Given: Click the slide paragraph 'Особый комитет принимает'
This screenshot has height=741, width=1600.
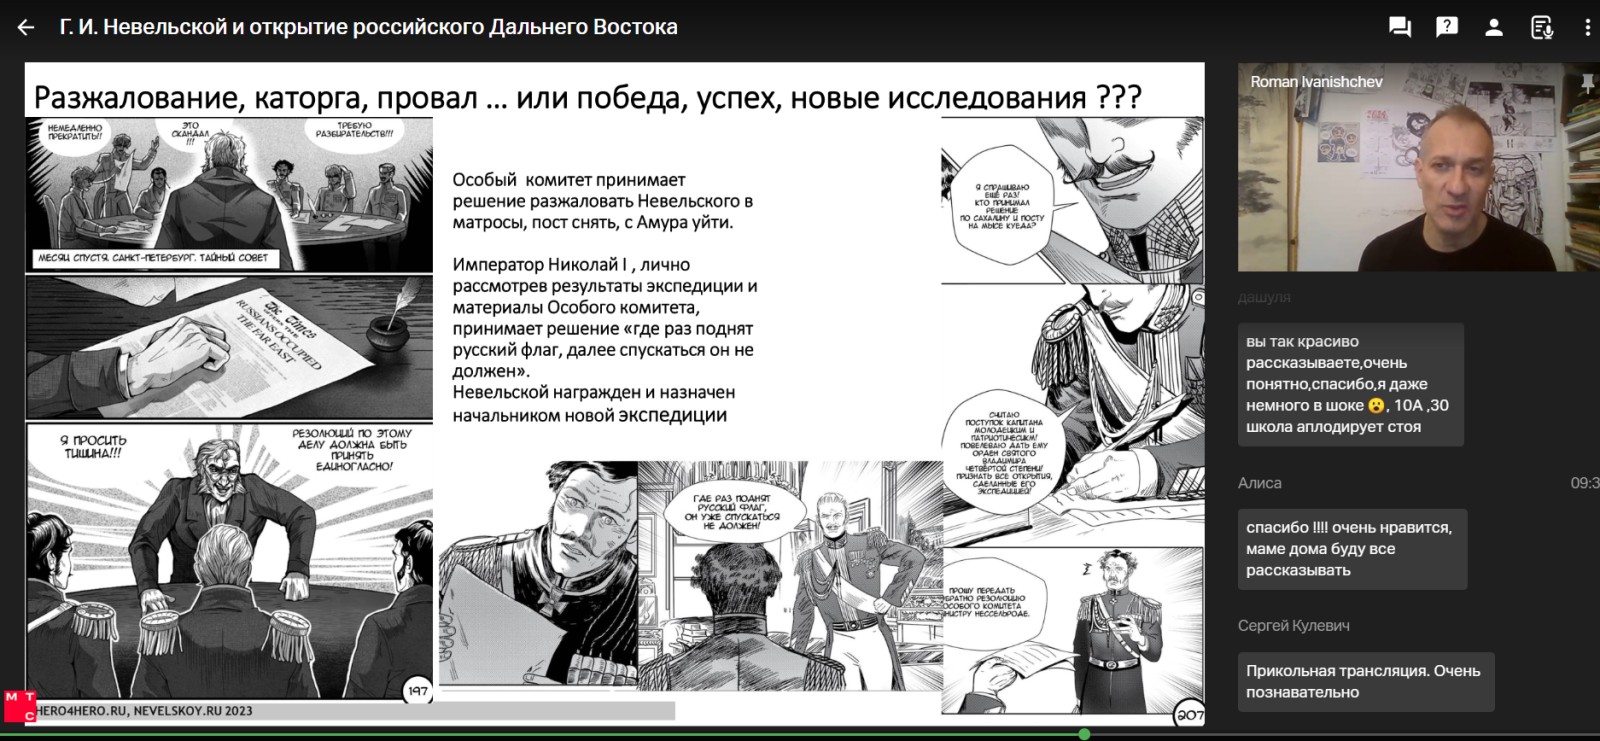Looking at the screenshot, I should 603,201.
